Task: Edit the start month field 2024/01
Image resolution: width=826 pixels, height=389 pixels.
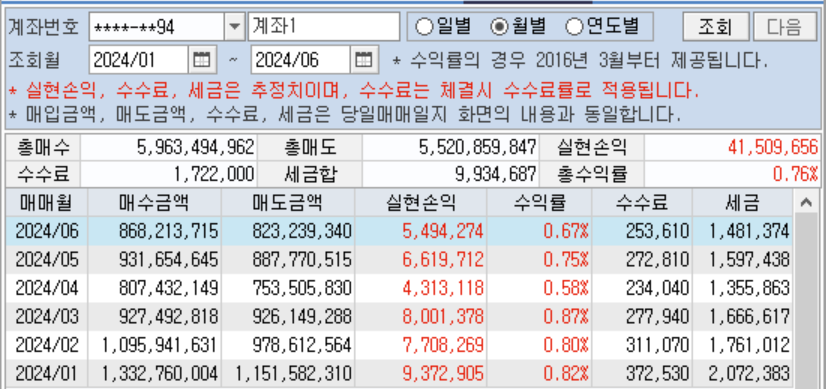Action: coord(139,60)
